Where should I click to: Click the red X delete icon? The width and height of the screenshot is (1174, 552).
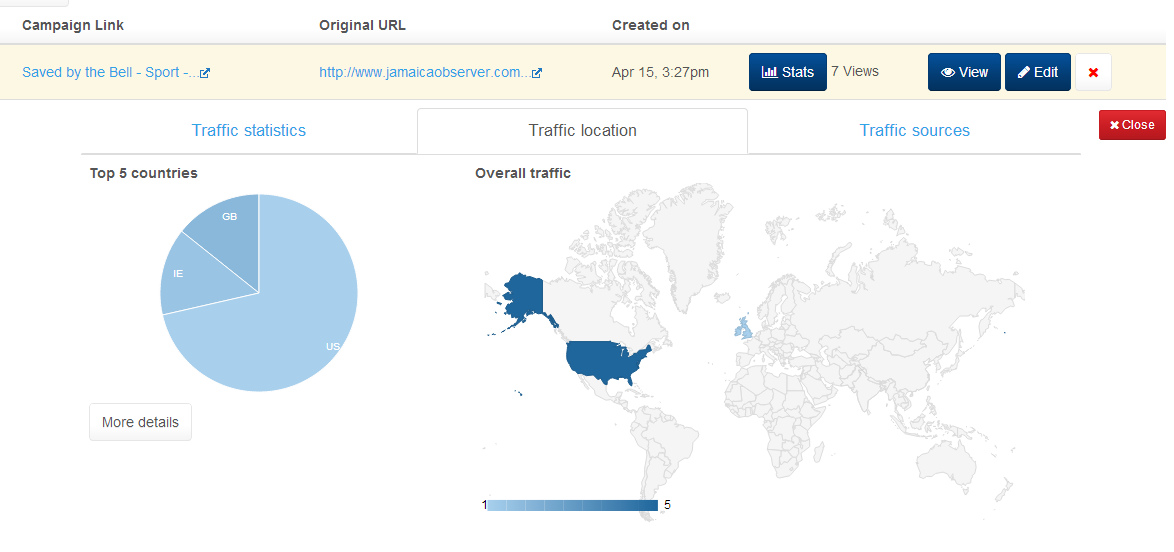click(1093, 73)
